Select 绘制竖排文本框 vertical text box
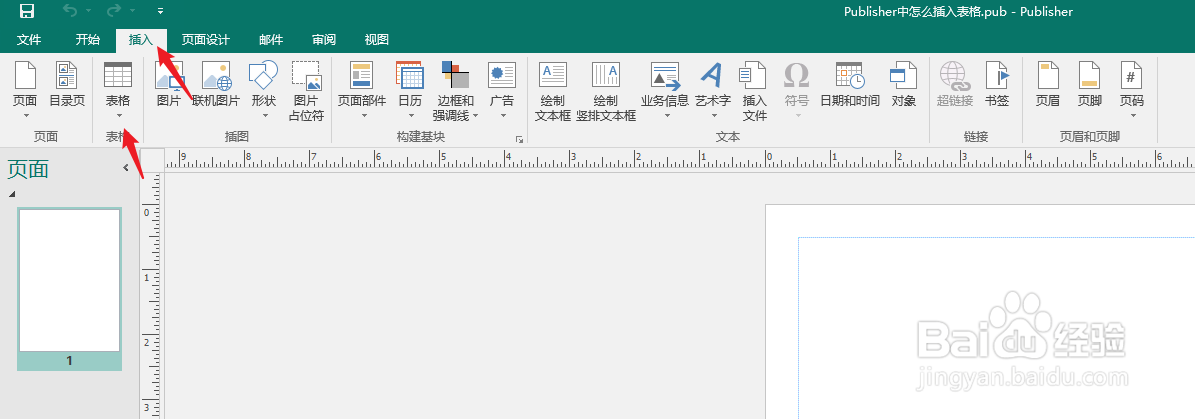1195x419 pixels. click(606, 91)
